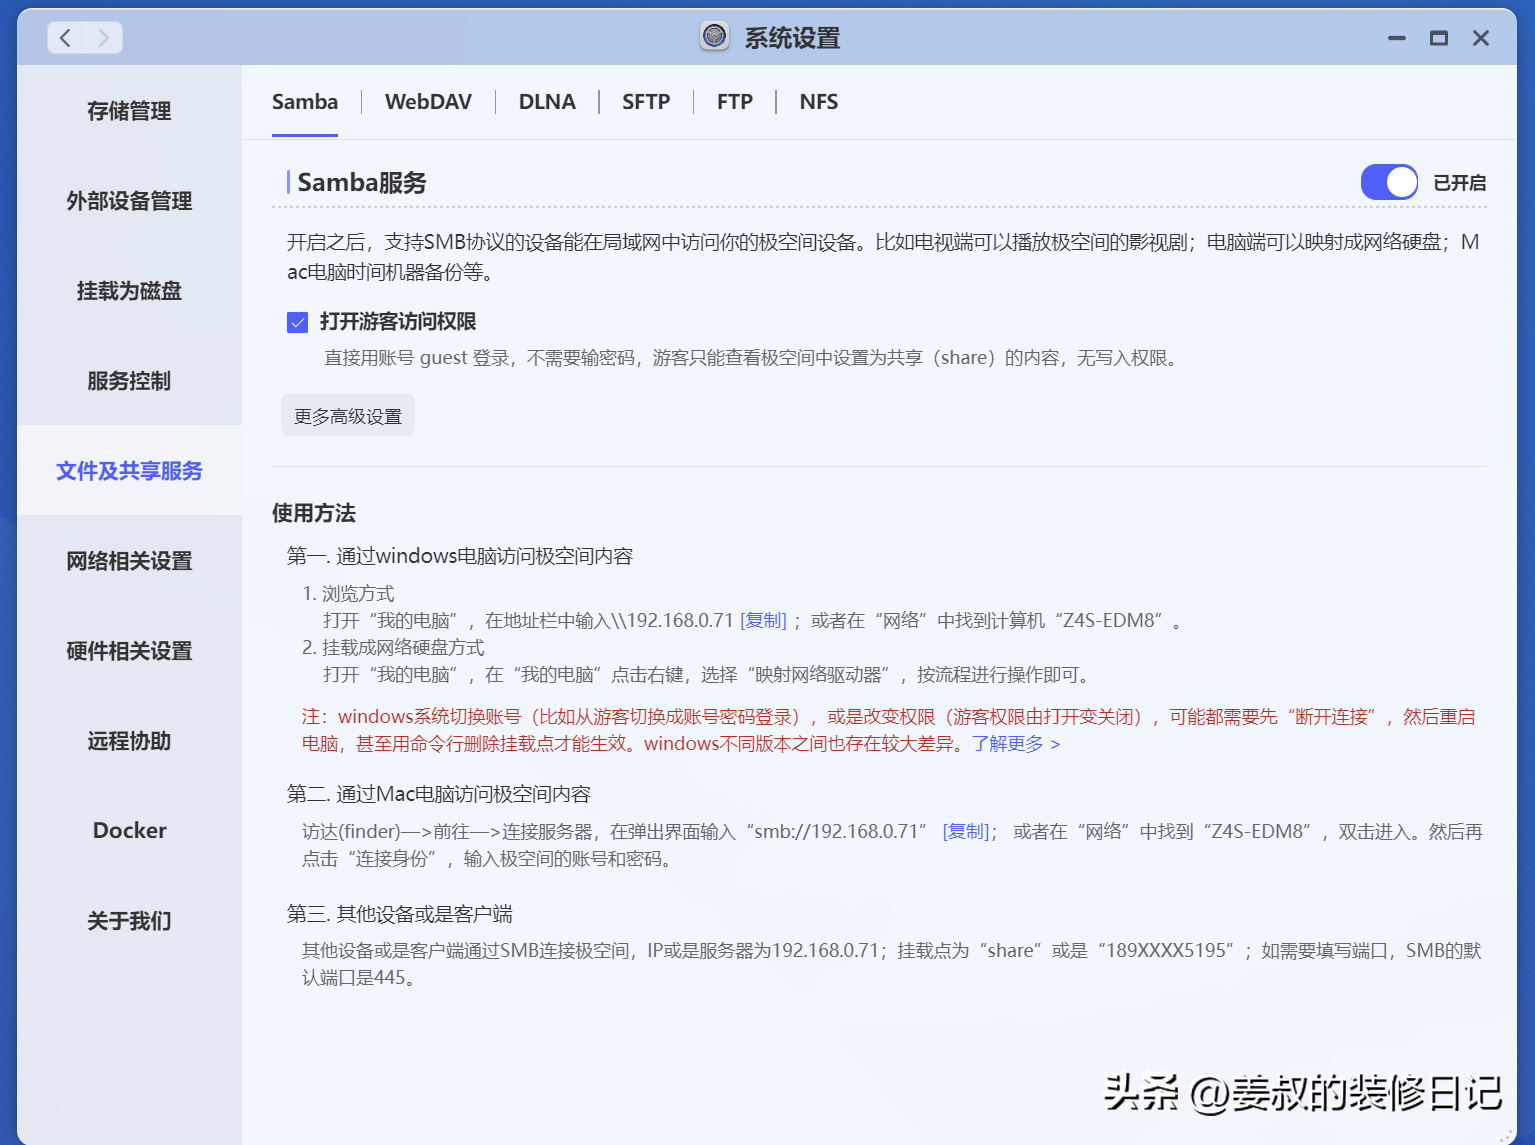Image resolution: width=1535 pixels, height=1145 pixels.
Task: Minimize the system settings window
Action: point(1397,38)
